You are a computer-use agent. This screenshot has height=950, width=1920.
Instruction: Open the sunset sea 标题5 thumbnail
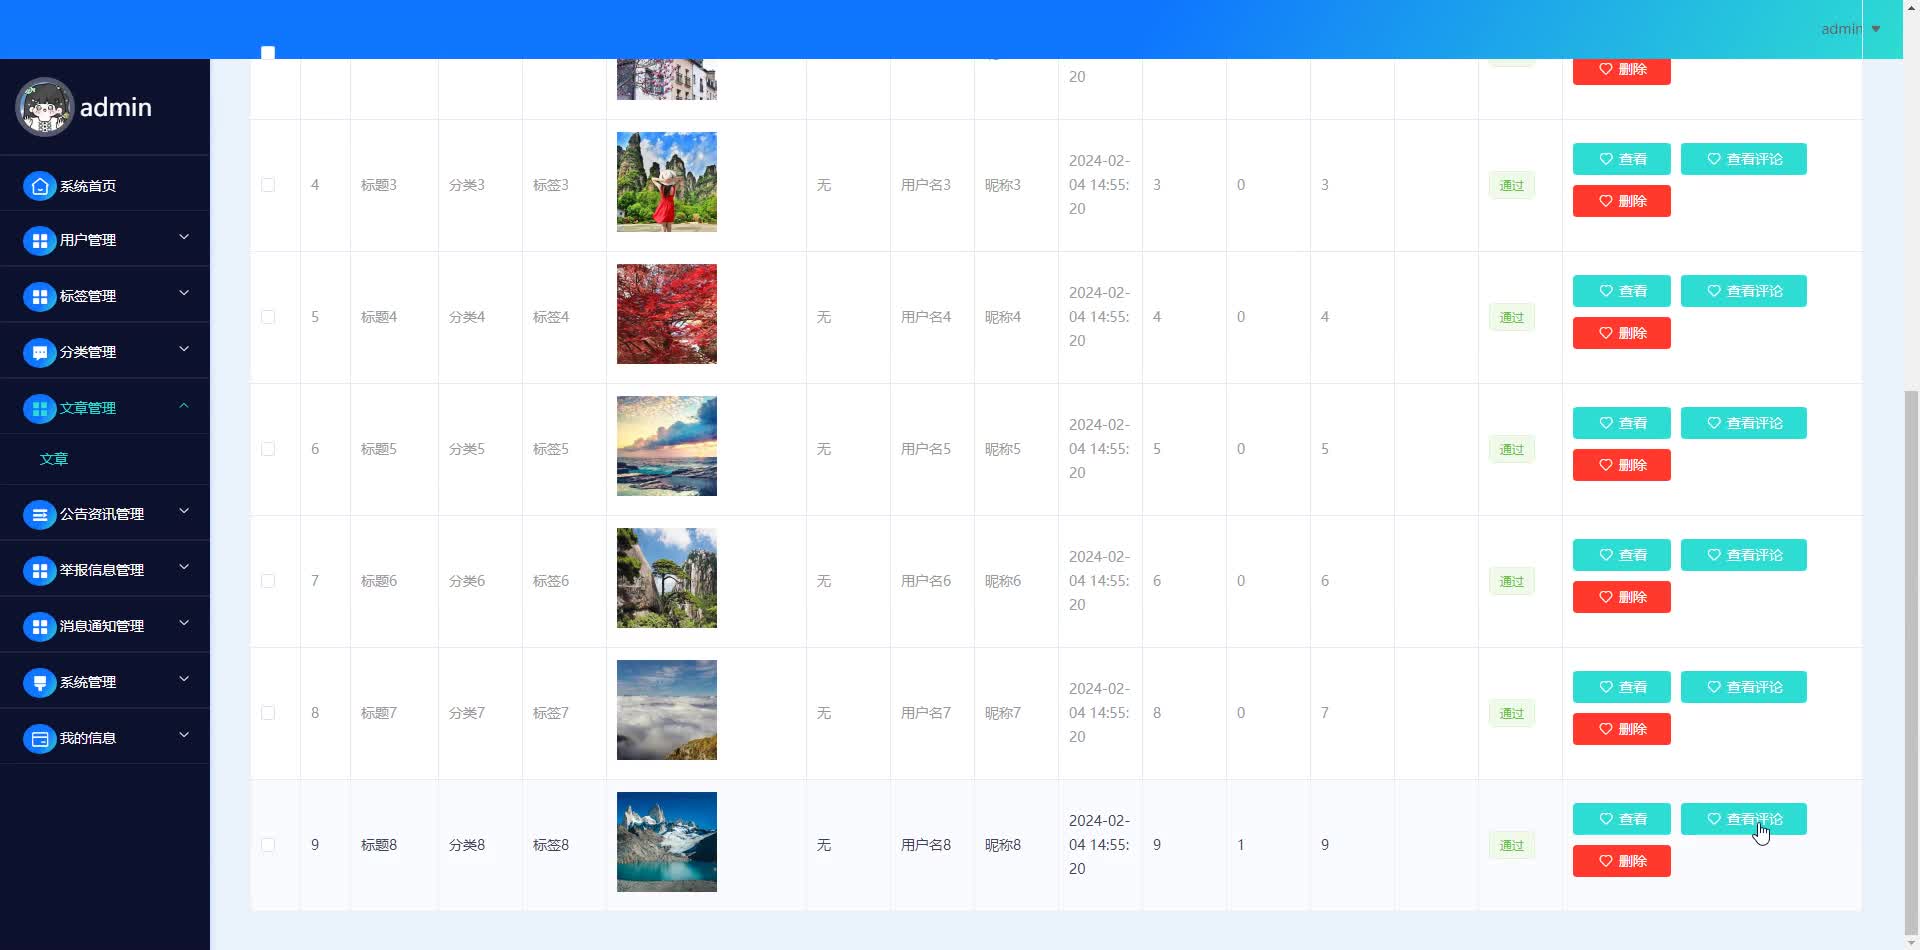[x=667, y=446]
